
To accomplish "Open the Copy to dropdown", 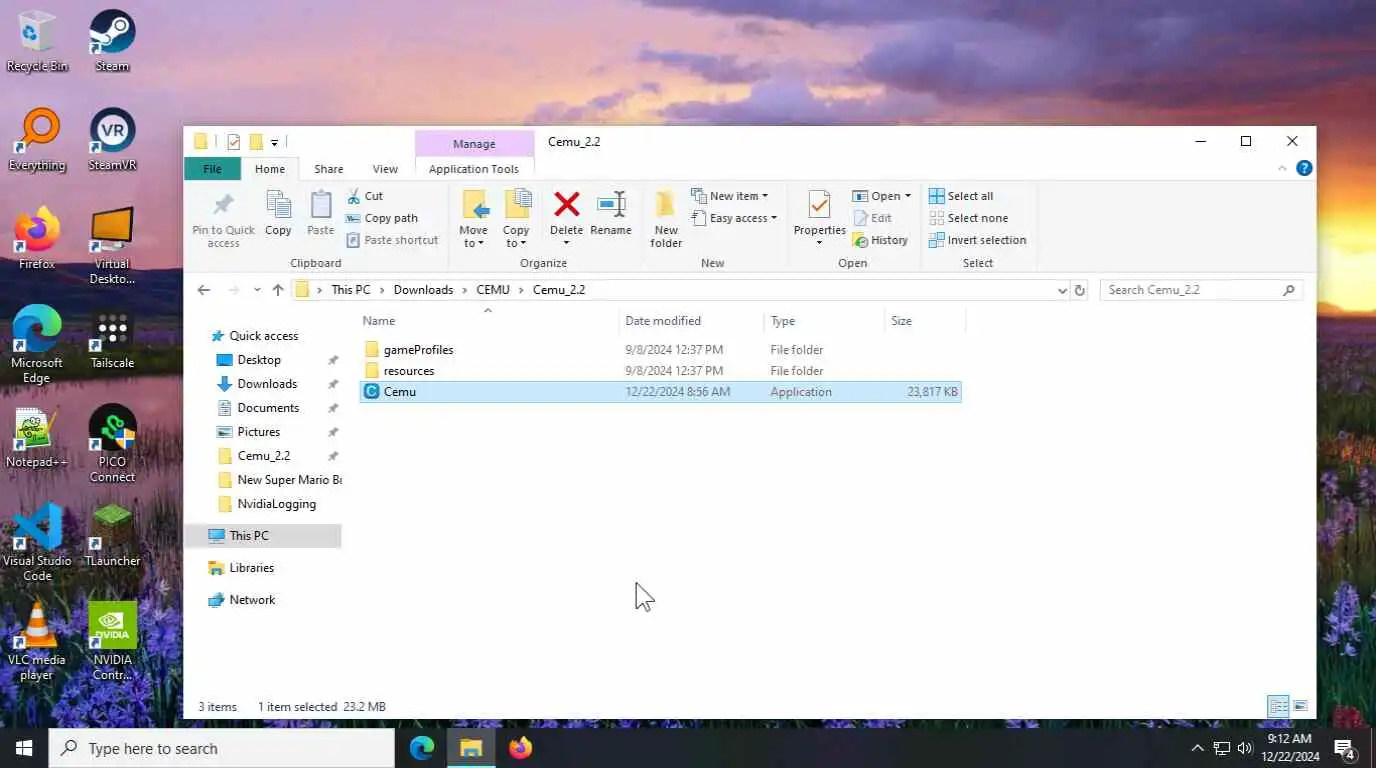I will click(516, 237).
